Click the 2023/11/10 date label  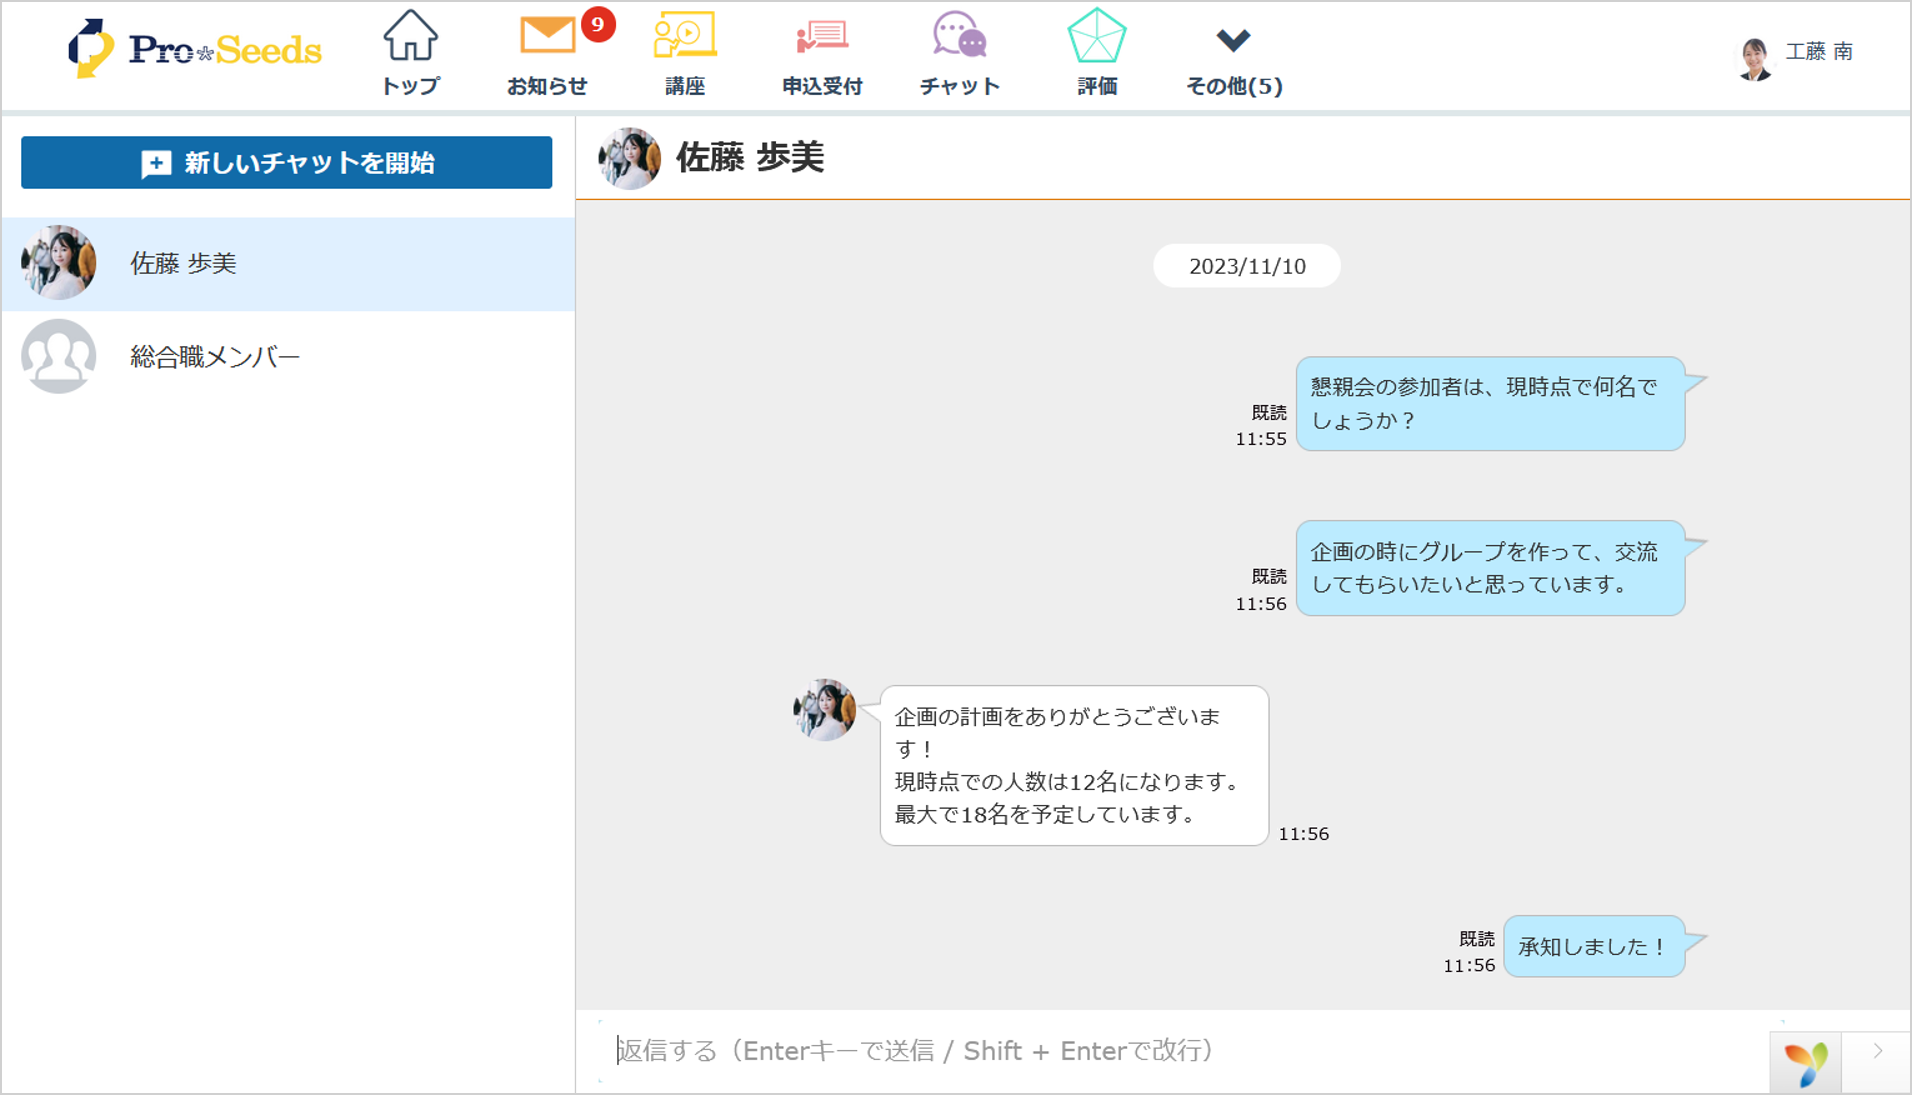(1246, 266)
